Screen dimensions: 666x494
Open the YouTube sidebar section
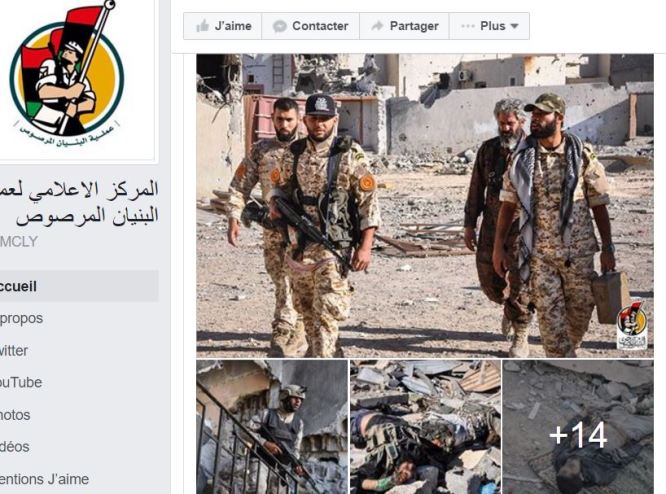click(21, 382)
